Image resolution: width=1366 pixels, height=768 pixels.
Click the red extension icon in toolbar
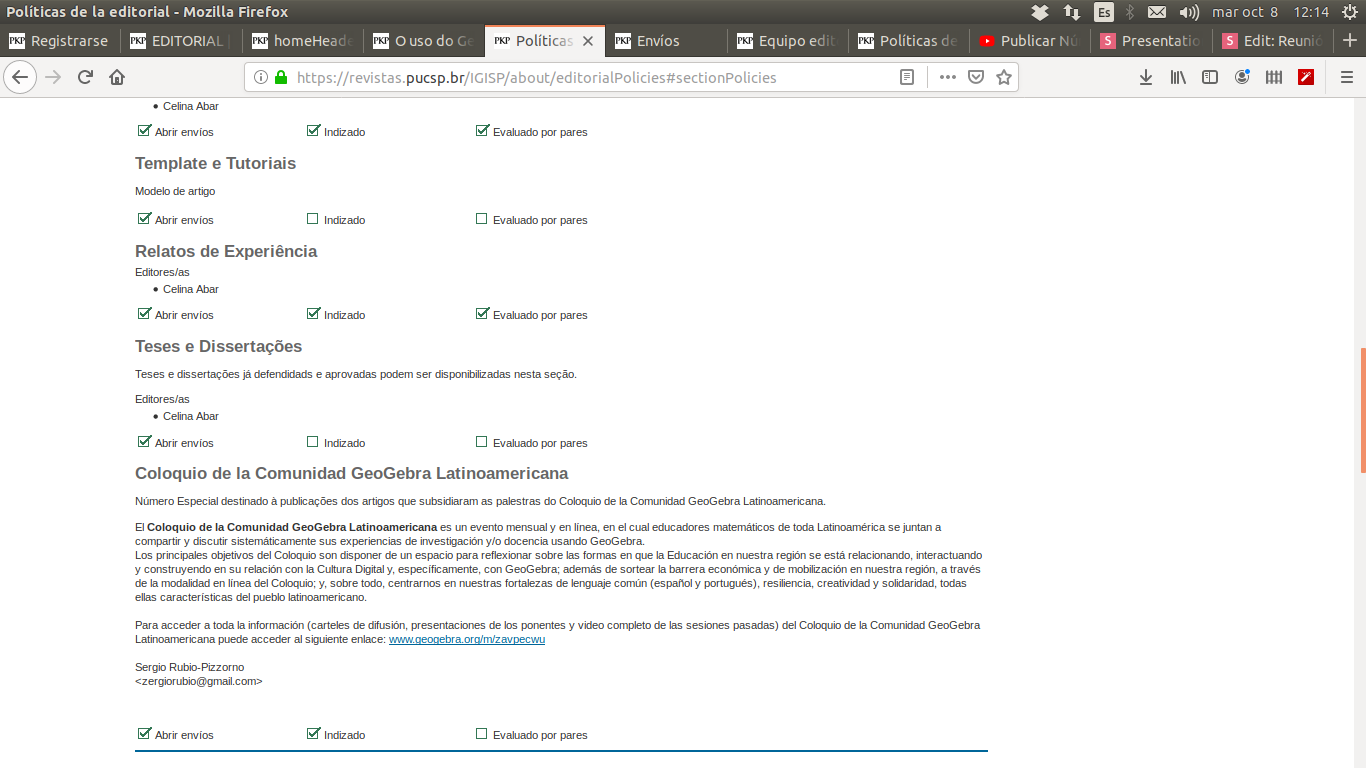pyautogui.click(x=1306, y=77)
